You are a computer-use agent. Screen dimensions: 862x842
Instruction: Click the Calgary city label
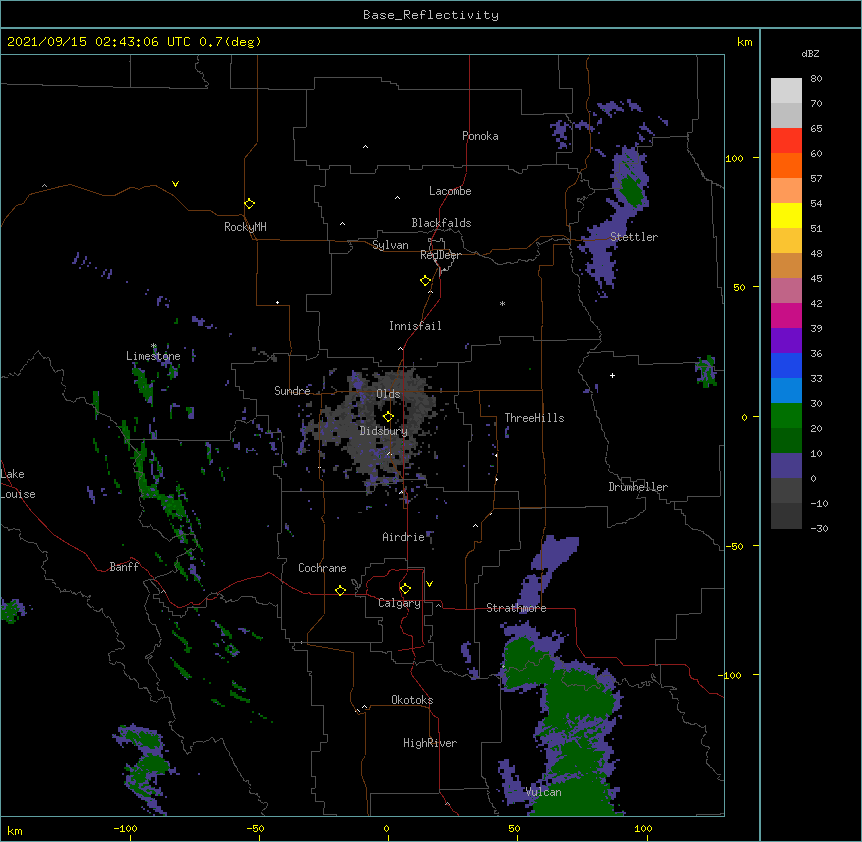400,603
